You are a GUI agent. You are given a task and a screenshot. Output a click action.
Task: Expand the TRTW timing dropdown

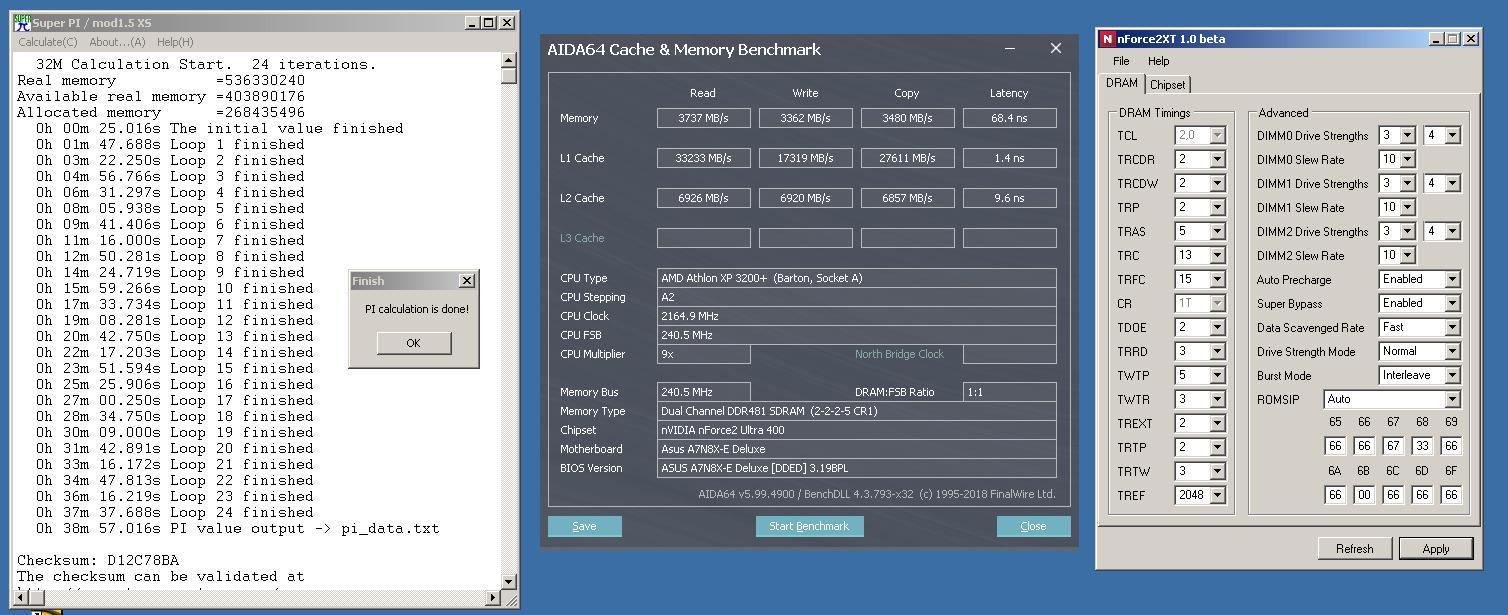pos(1217,471)
